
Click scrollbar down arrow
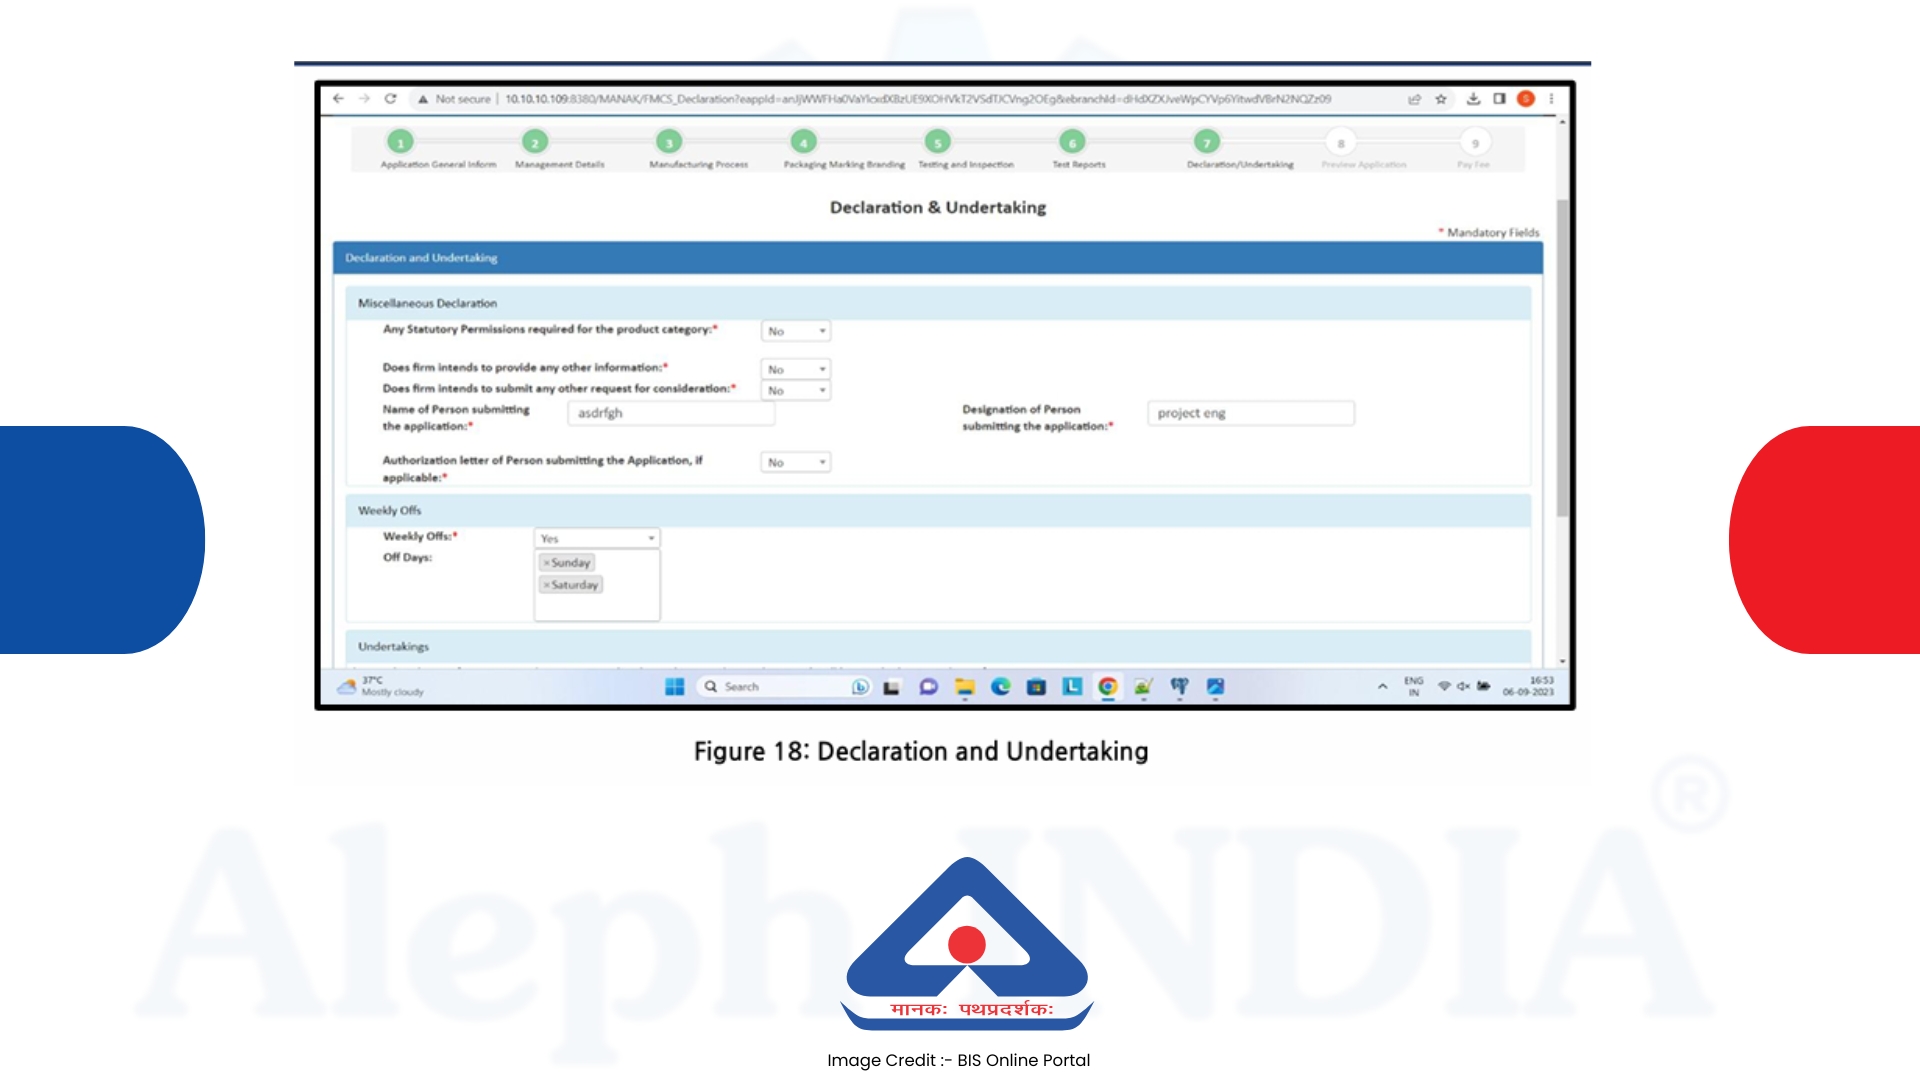pos(1562,661)
